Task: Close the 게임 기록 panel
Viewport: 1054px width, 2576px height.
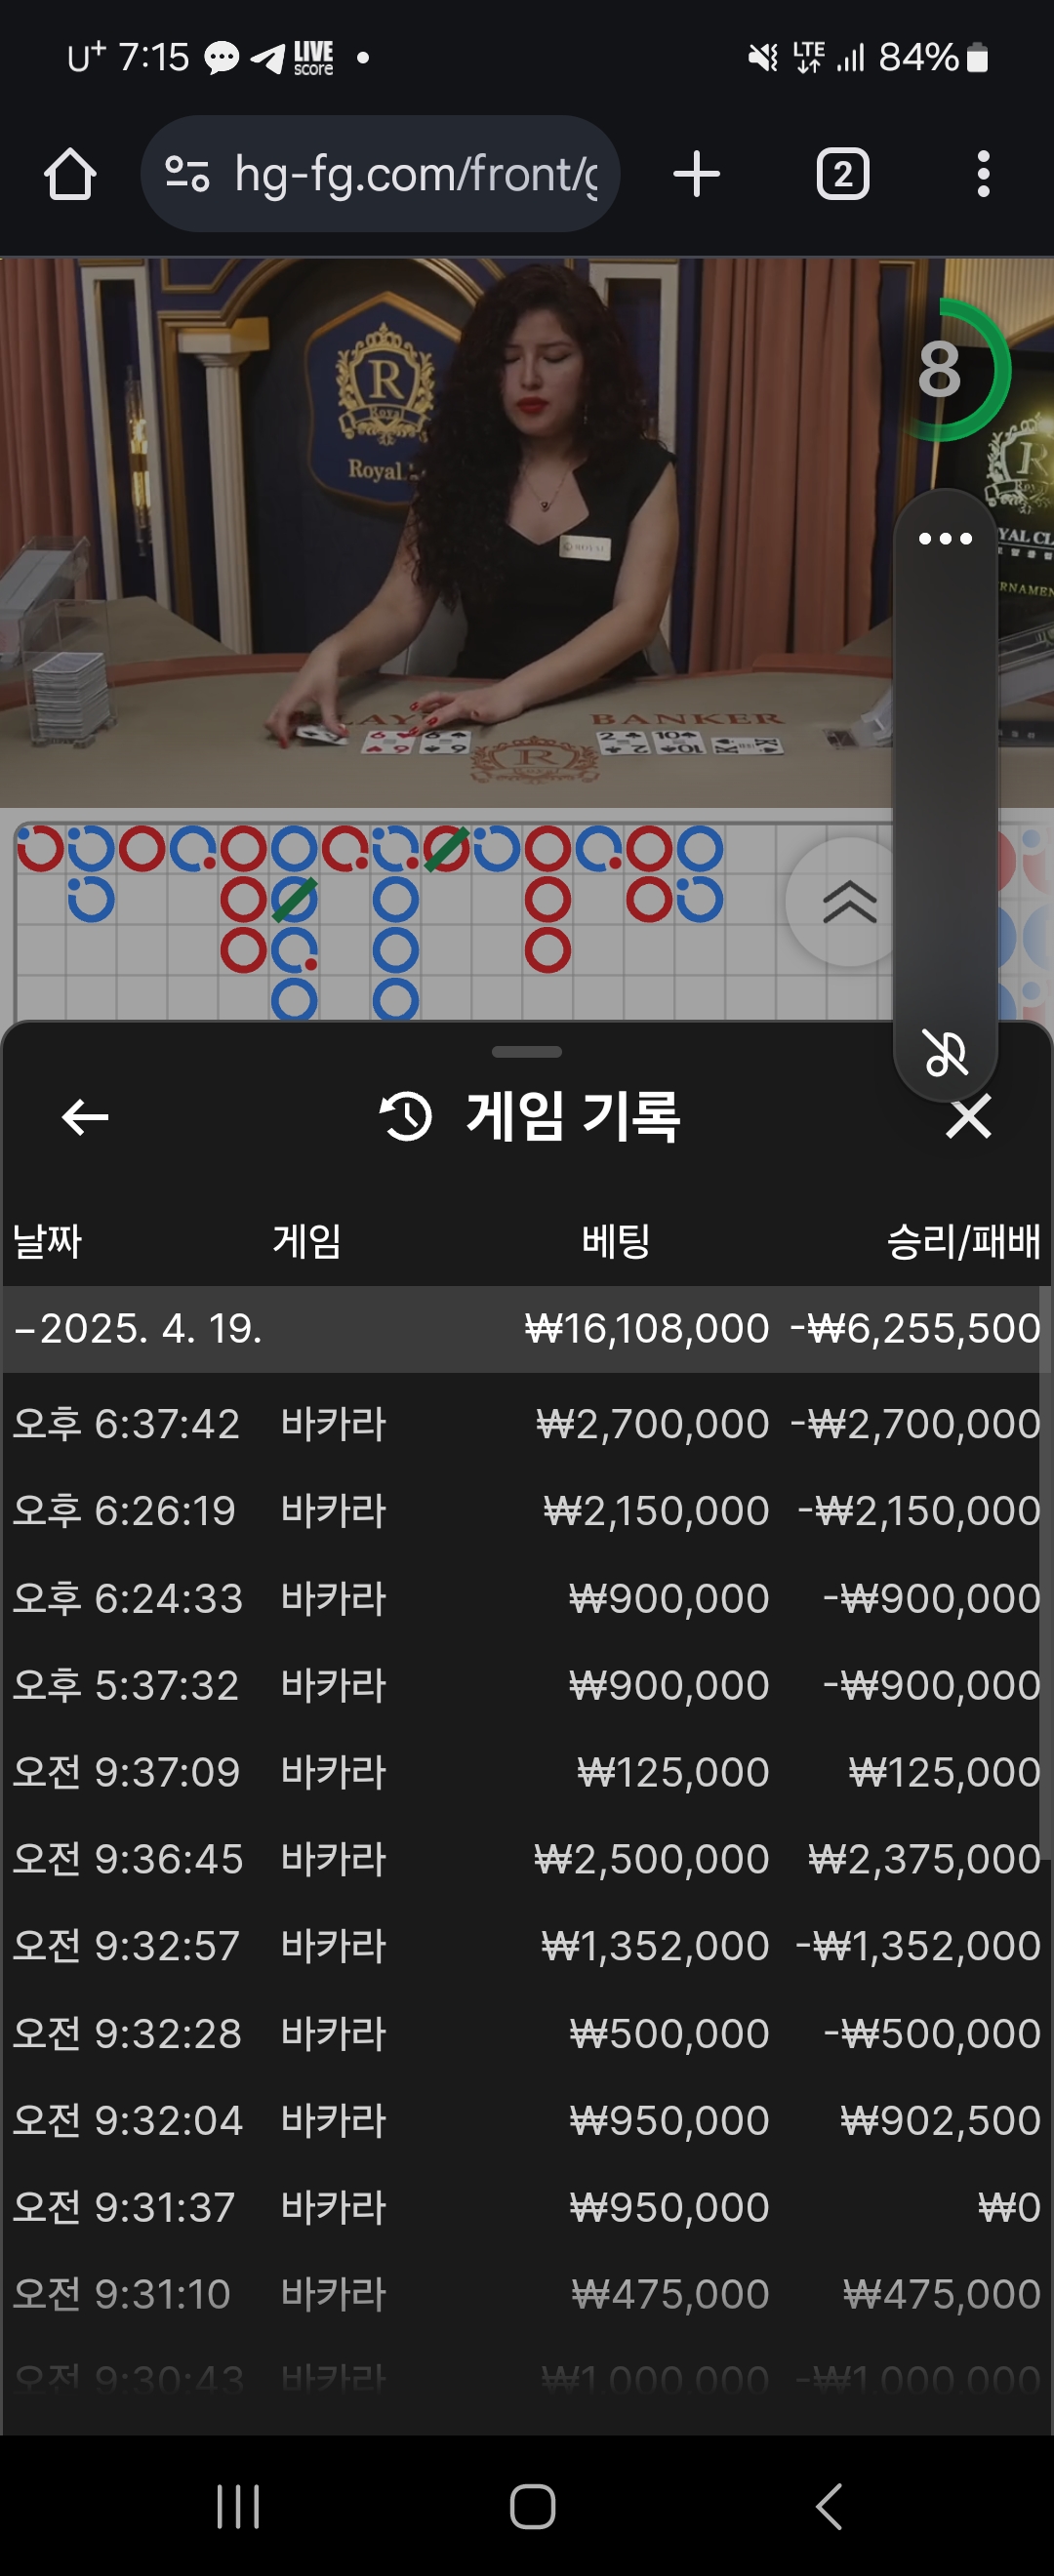Action: click(x=968, y=1117)
